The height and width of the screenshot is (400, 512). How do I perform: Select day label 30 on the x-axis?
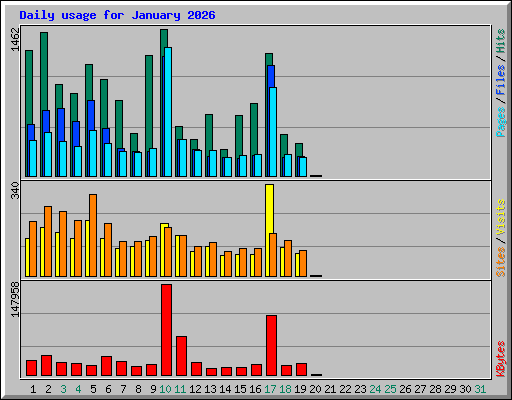pos(465,389)
